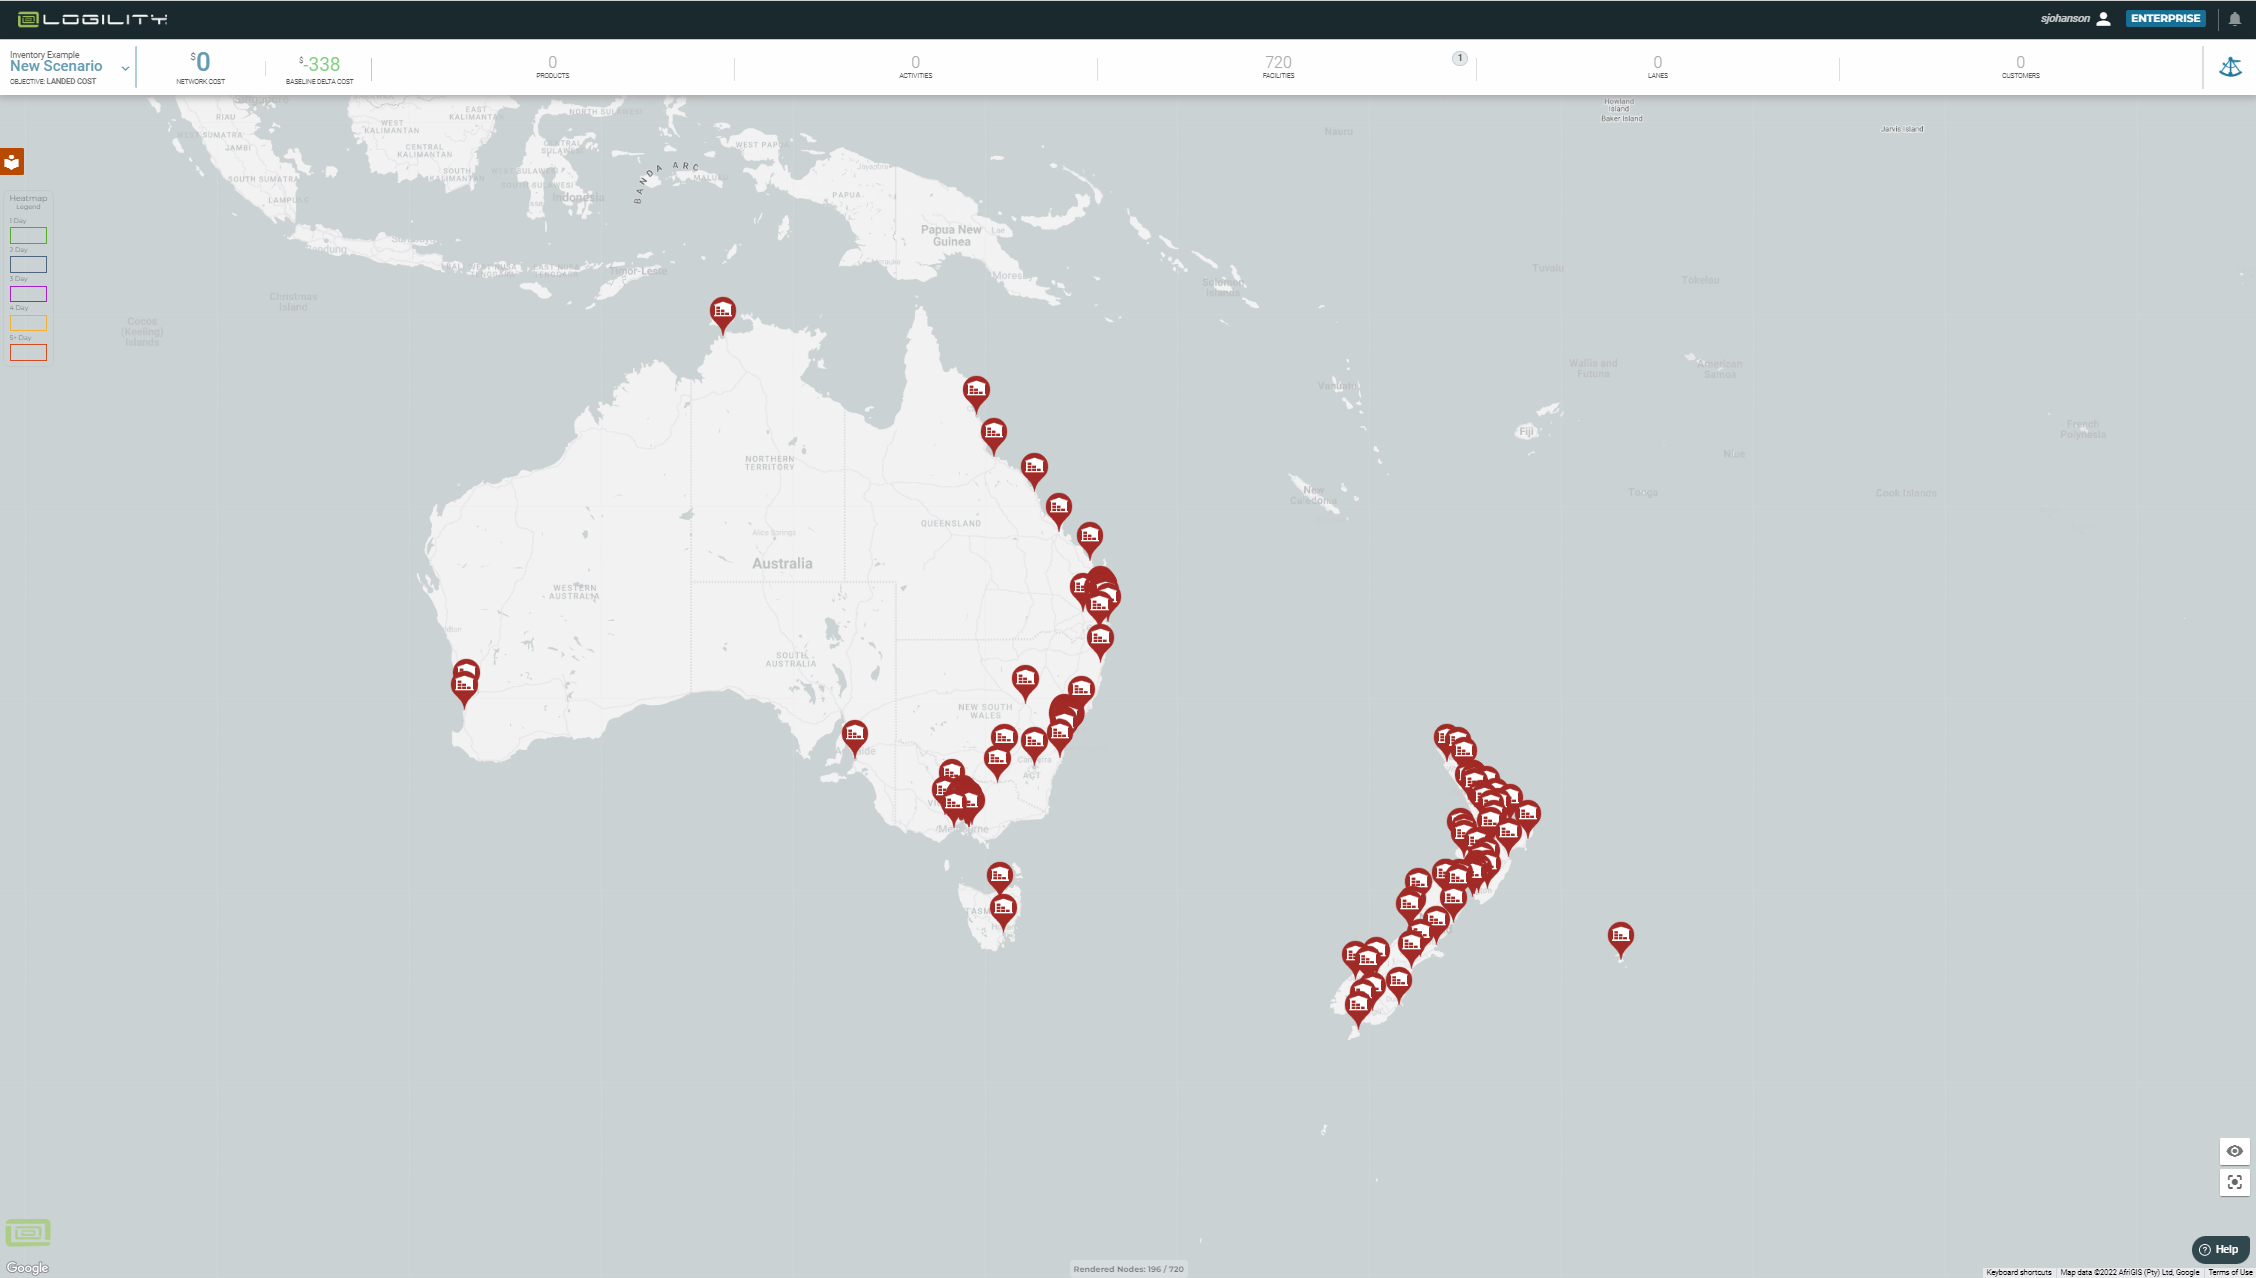The image size is (2256, 1278).
Task: Open the sextant navigation icon
Action: click(2230, 68)
